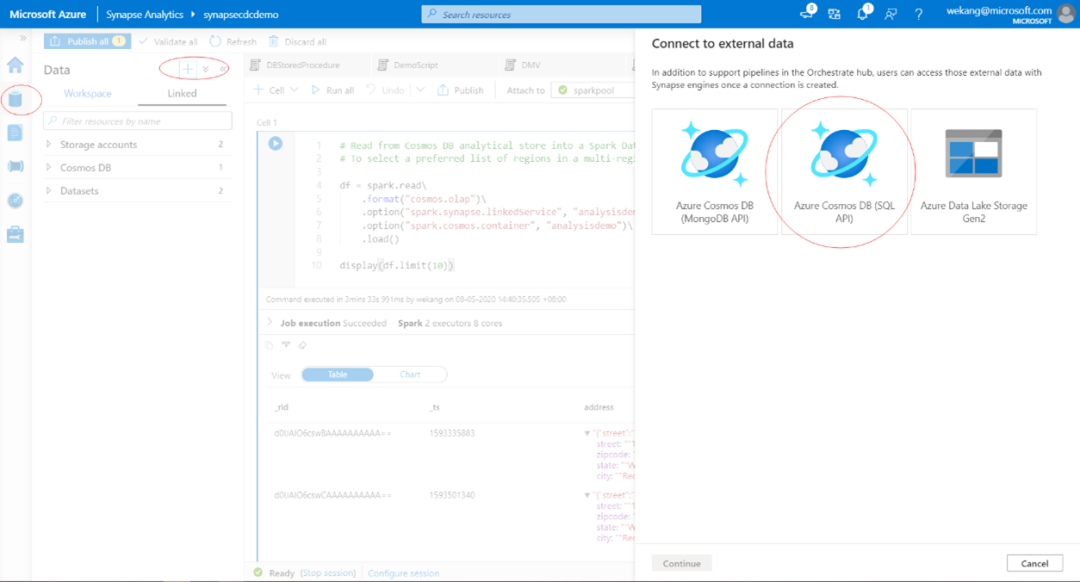Open sparkpool Attach to dropdown
This screenshot has height=582, width=1080.
pyautogui.click(x=592, y=90)
